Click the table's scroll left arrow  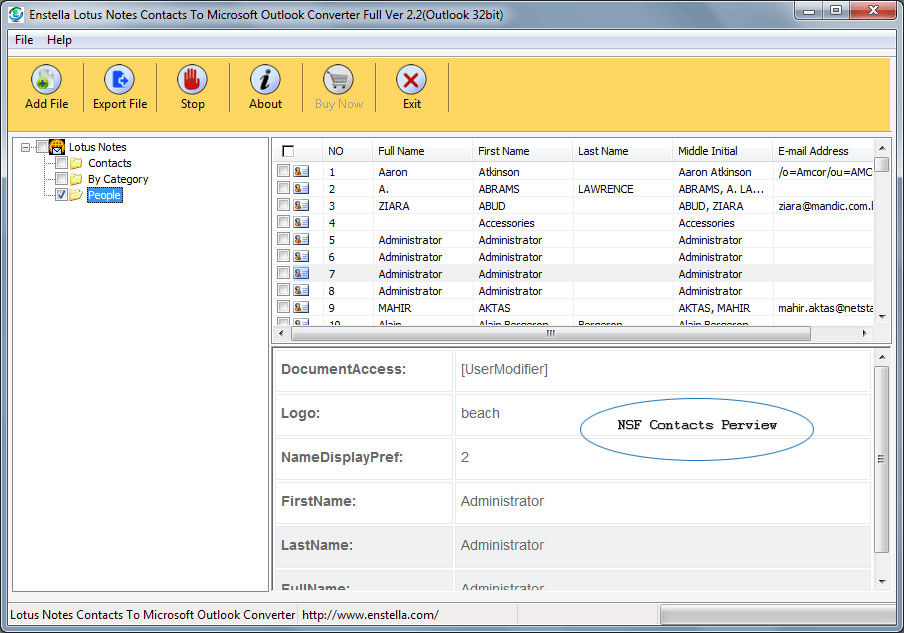coord(281,333)
